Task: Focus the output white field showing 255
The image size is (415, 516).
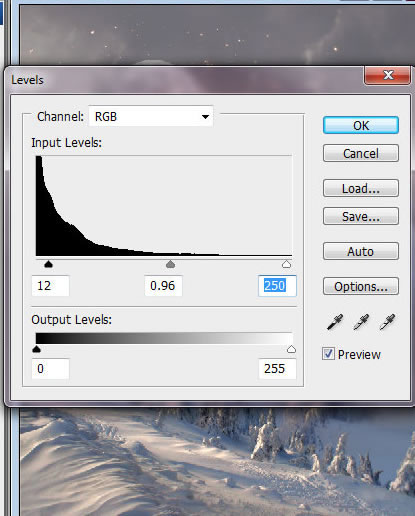Action: click(x=277, y=369)
